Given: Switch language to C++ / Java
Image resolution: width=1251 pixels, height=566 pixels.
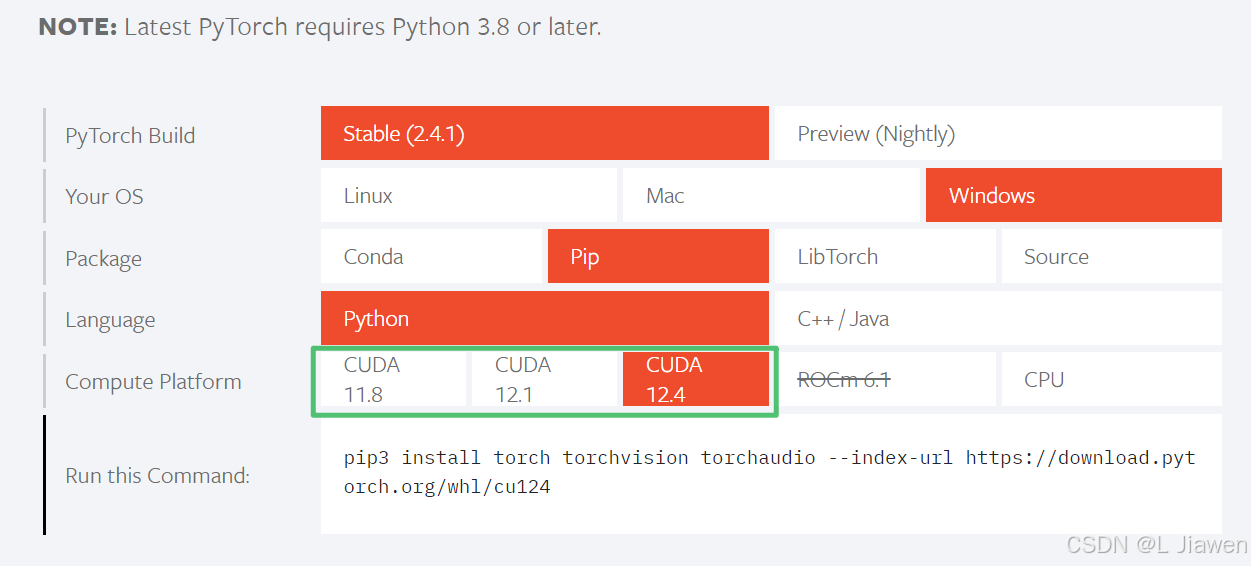Looking at the screenshot, I should (x=998, y=318).
